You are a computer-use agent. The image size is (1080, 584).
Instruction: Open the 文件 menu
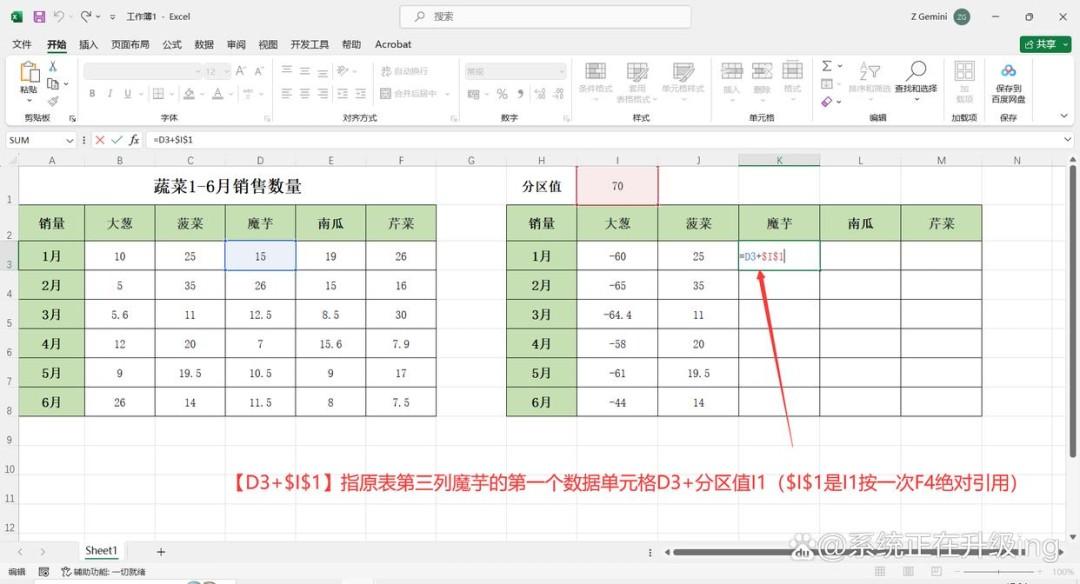(22, 44)
